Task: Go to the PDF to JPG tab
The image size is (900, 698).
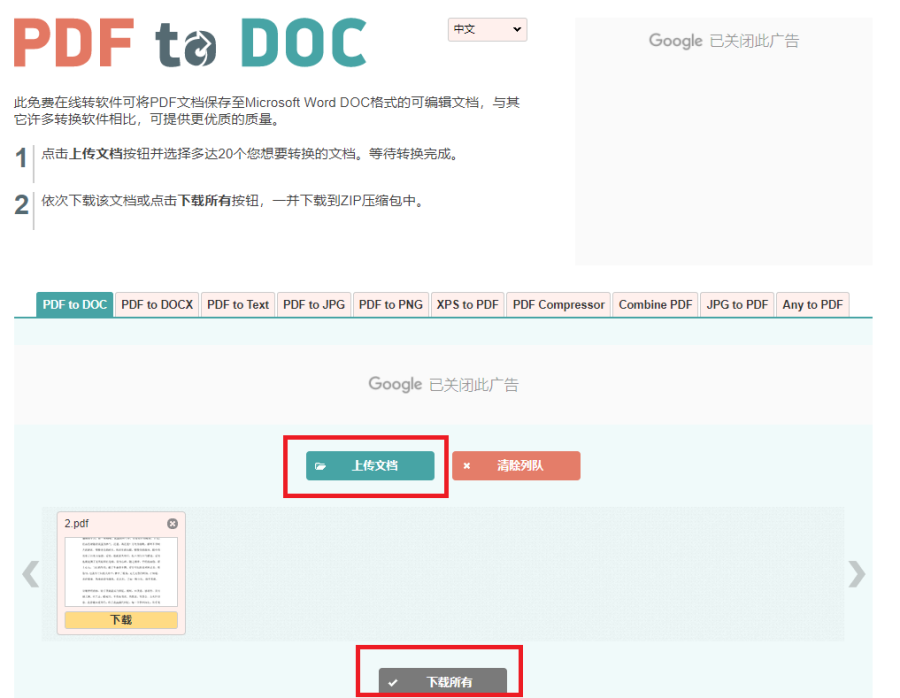Action: pyautogui.click(x=313, y=305)
